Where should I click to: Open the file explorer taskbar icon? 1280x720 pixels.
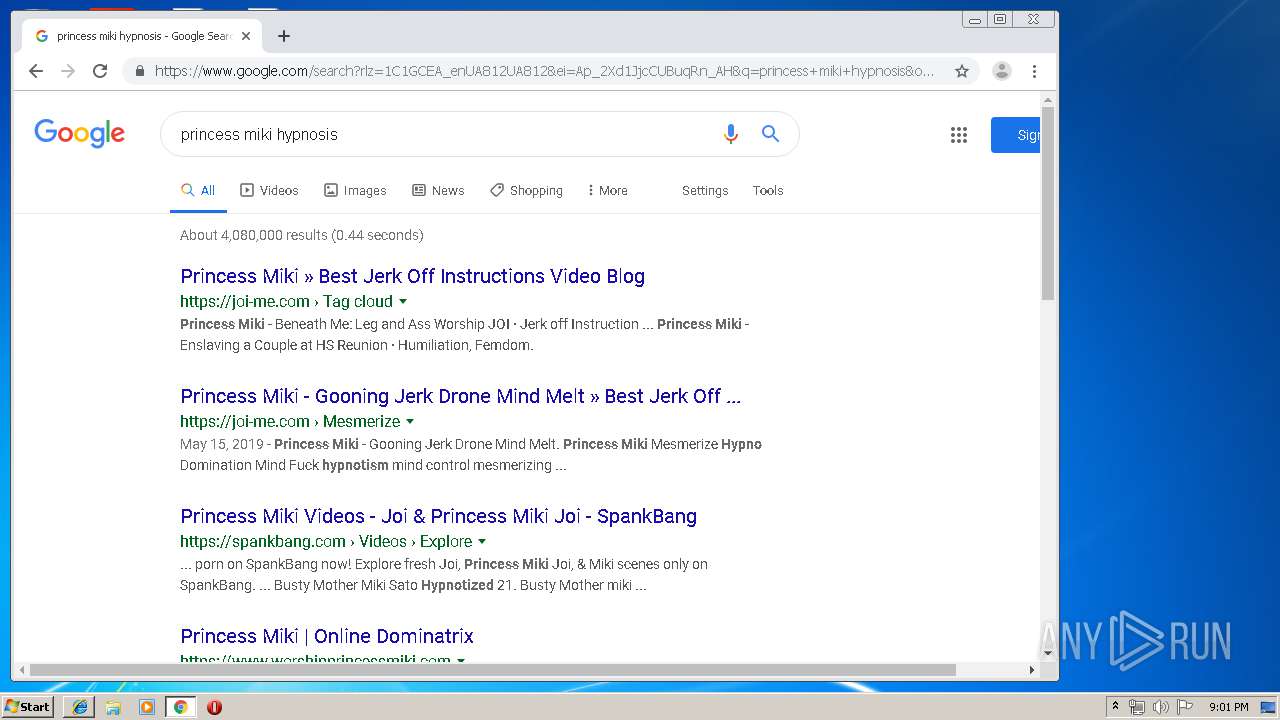(113, 707)
